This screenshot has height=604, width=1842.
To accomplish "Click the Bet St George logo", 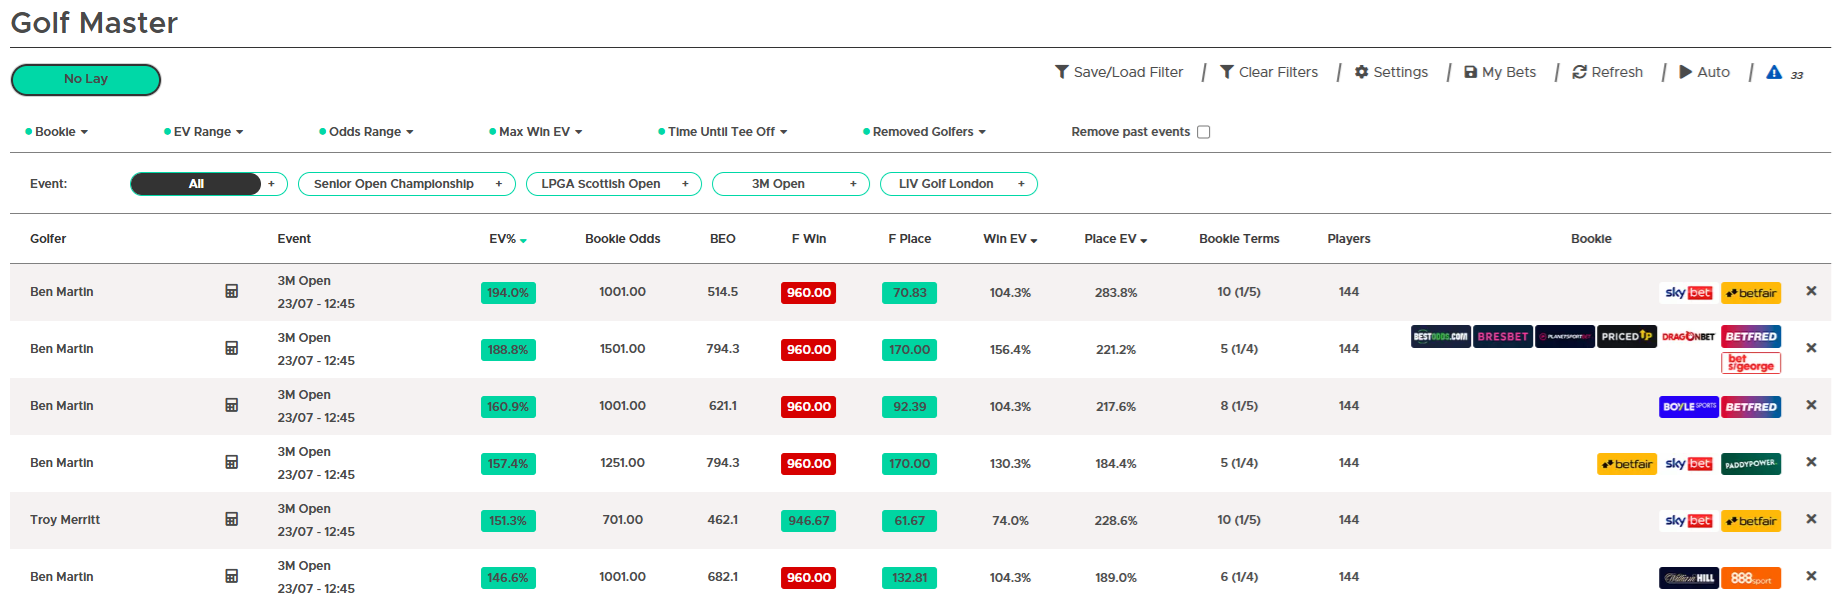I will point(1751,363).
